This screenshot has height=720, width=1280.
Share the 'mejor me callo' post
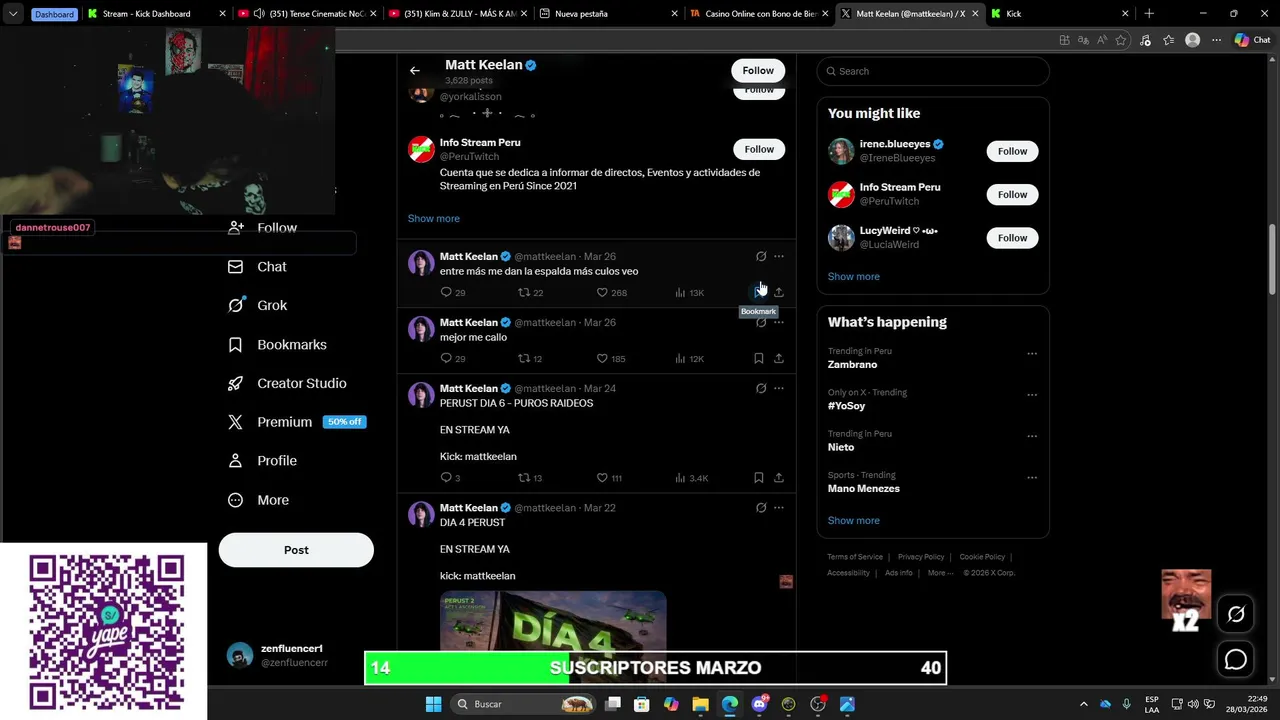779,358
